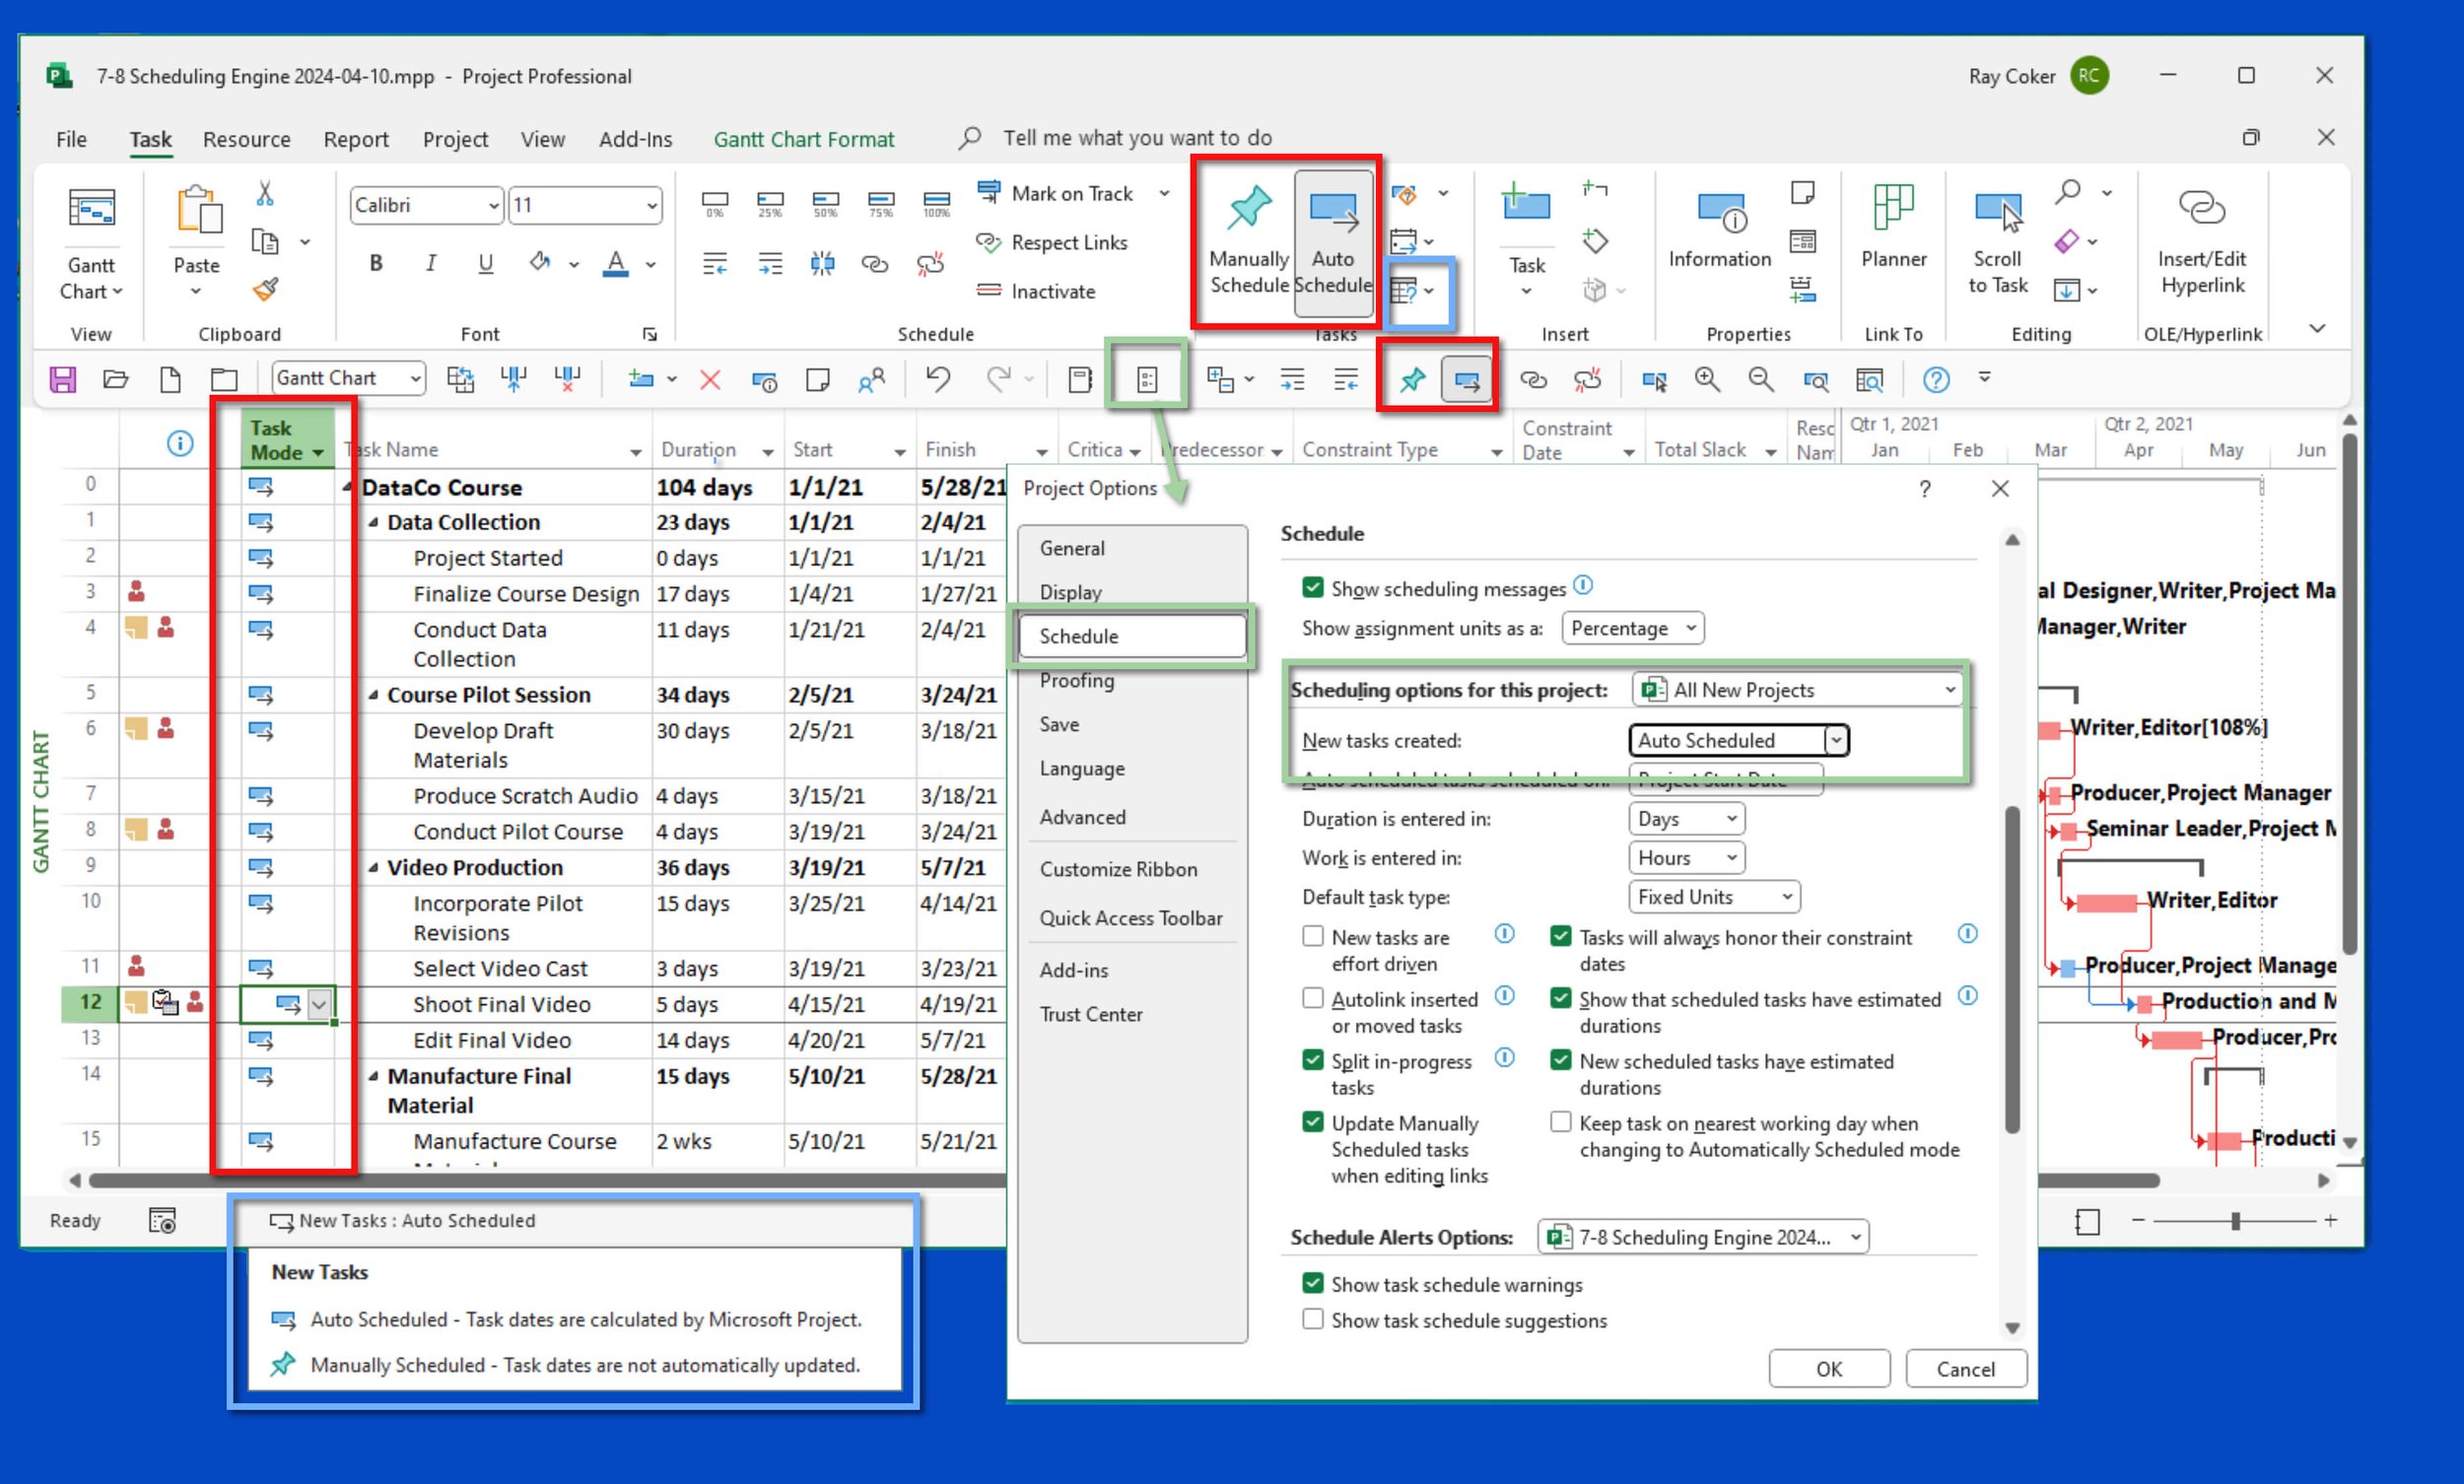The width and height of the screenshot is (2464, 1484).
Task: Click the Insert Task ribbon icon
Action: click(1526, 203)
